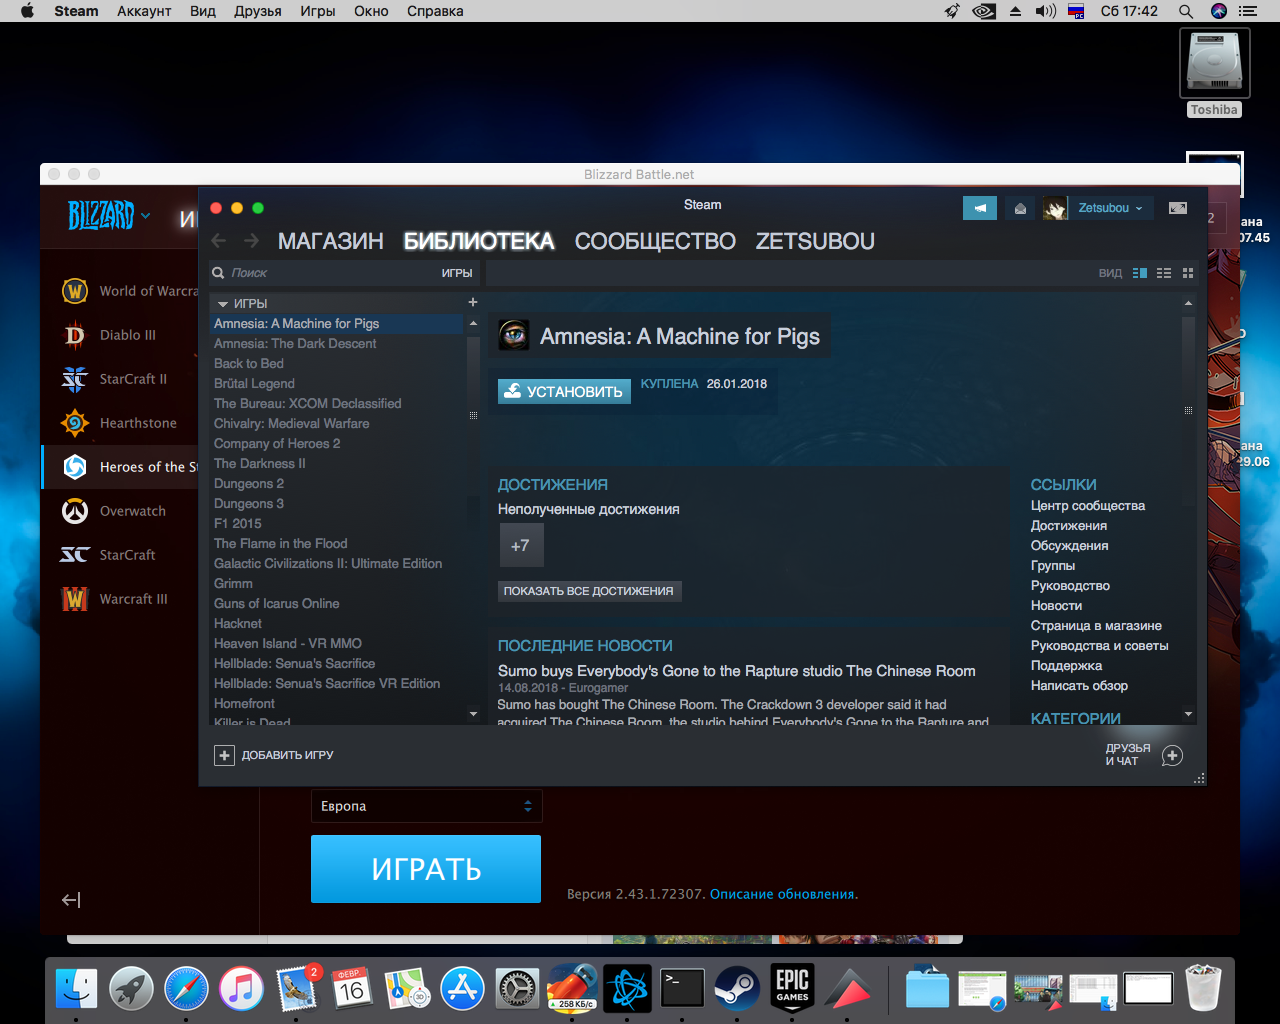Image resolution: width=1280 pixels, height=1024 pixels.
Task: Open Друзья menu in menu bar
Action: [x=258, y=11]
